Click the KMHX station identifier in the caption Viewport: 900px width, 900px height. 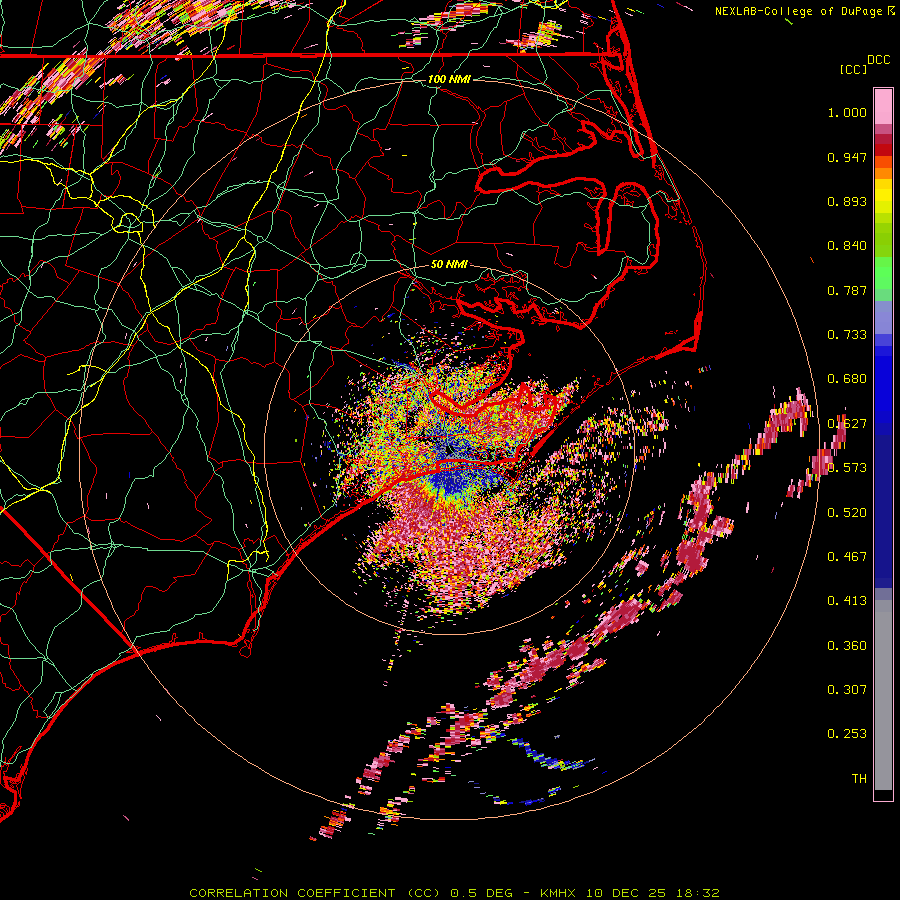pos(559,893)
